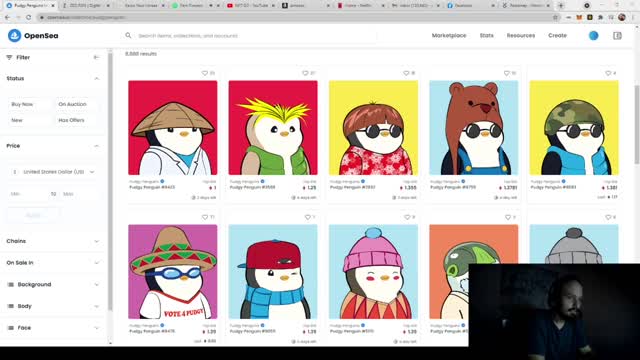Open a new browser tab
This screenshot has height=360, width=640.
561,6
